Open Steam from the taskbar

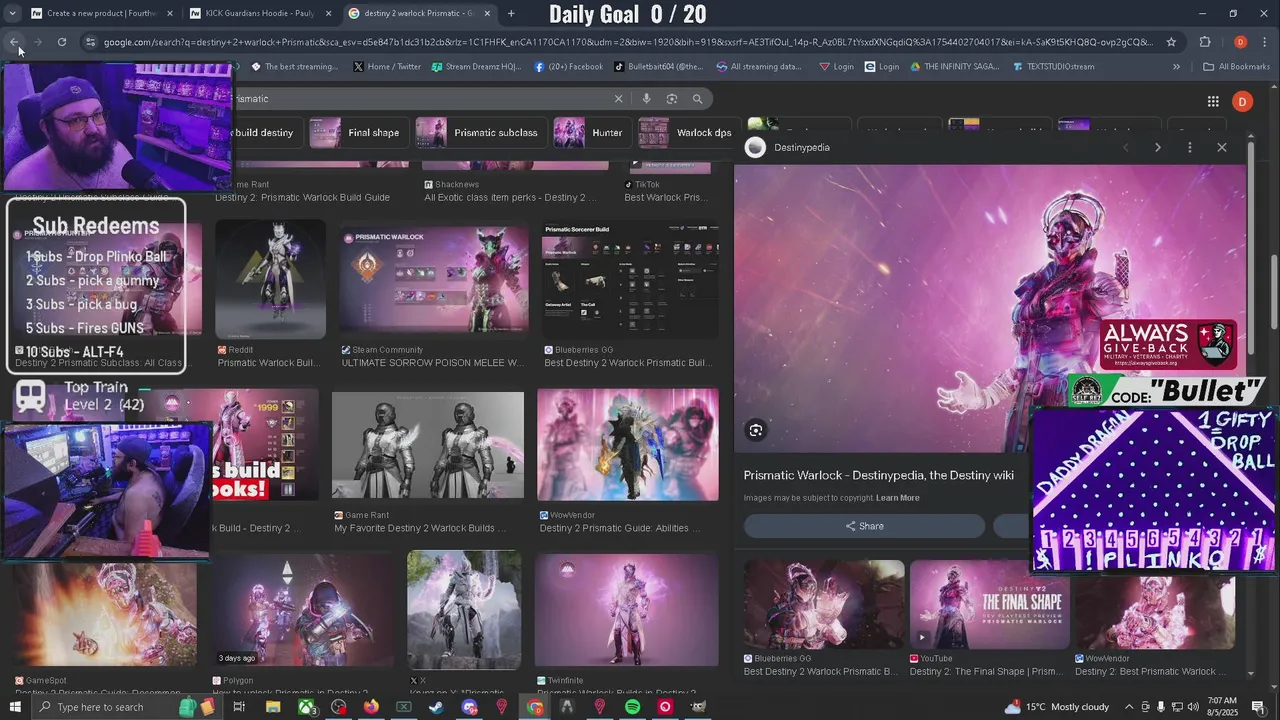436,707
